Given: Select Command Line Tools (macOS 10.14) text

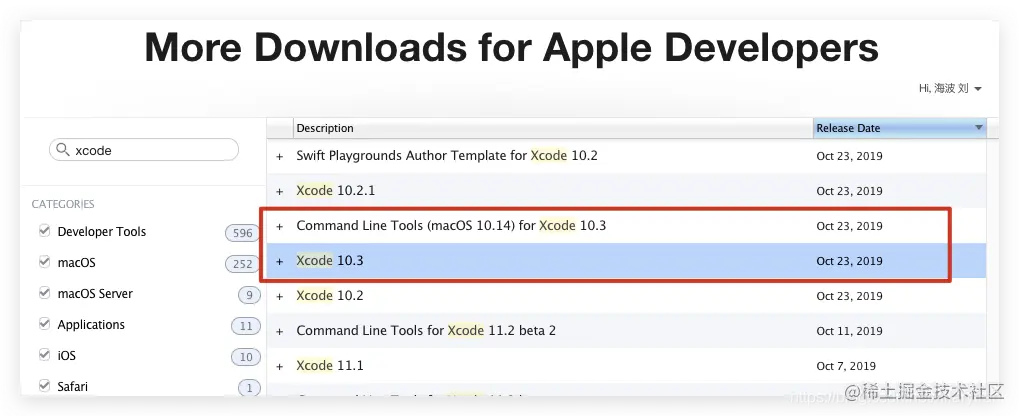Looking at the screenshot, I should pyautogui.click(x=451, y=226).
